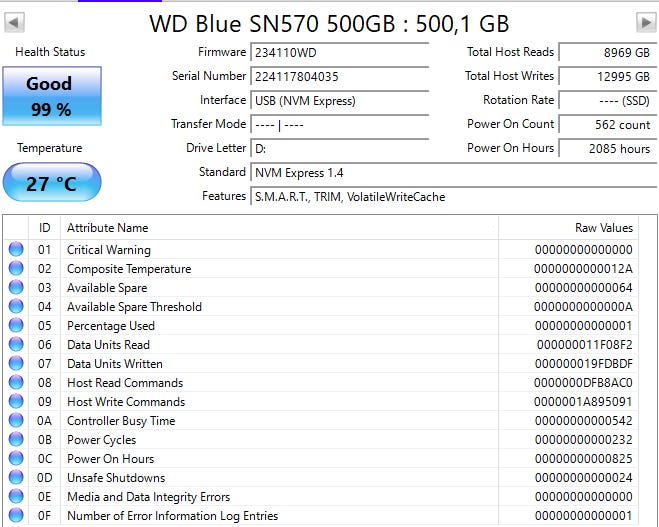This screenshot has width=659, height=527.
Task: Click status icon for attribute 0C Power On Hours
Action: [x=16, y=458]
